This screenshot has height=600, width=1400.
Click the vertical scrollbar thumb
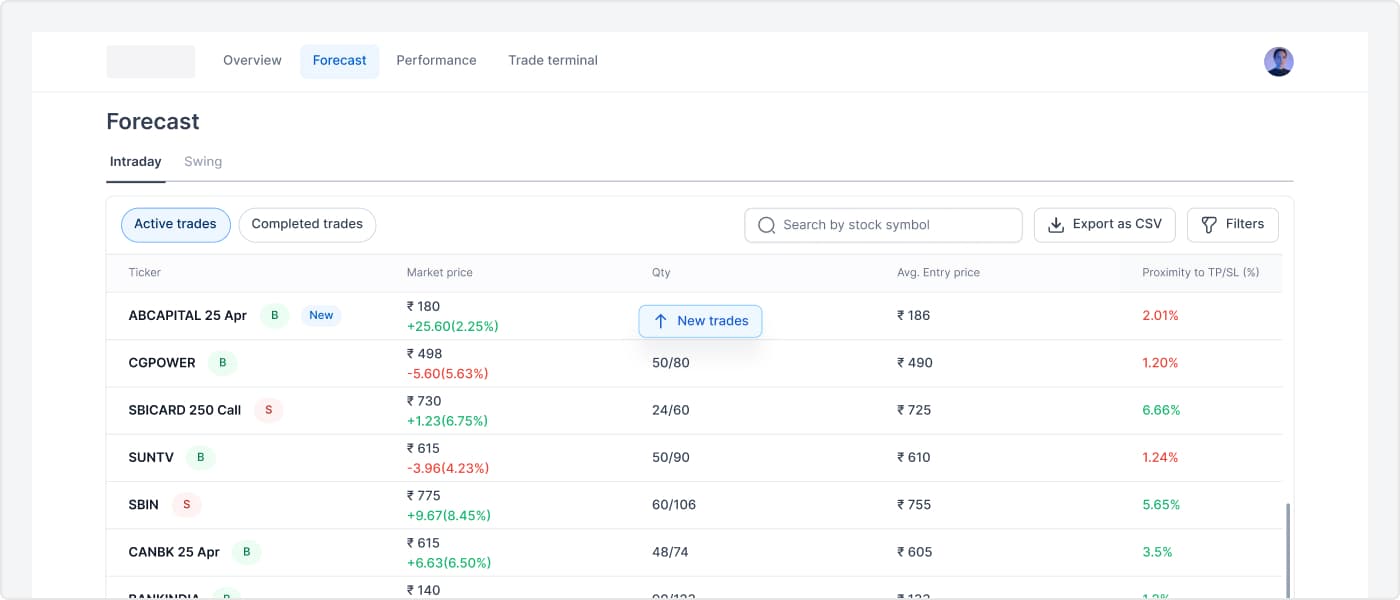tap(1288, 552)
